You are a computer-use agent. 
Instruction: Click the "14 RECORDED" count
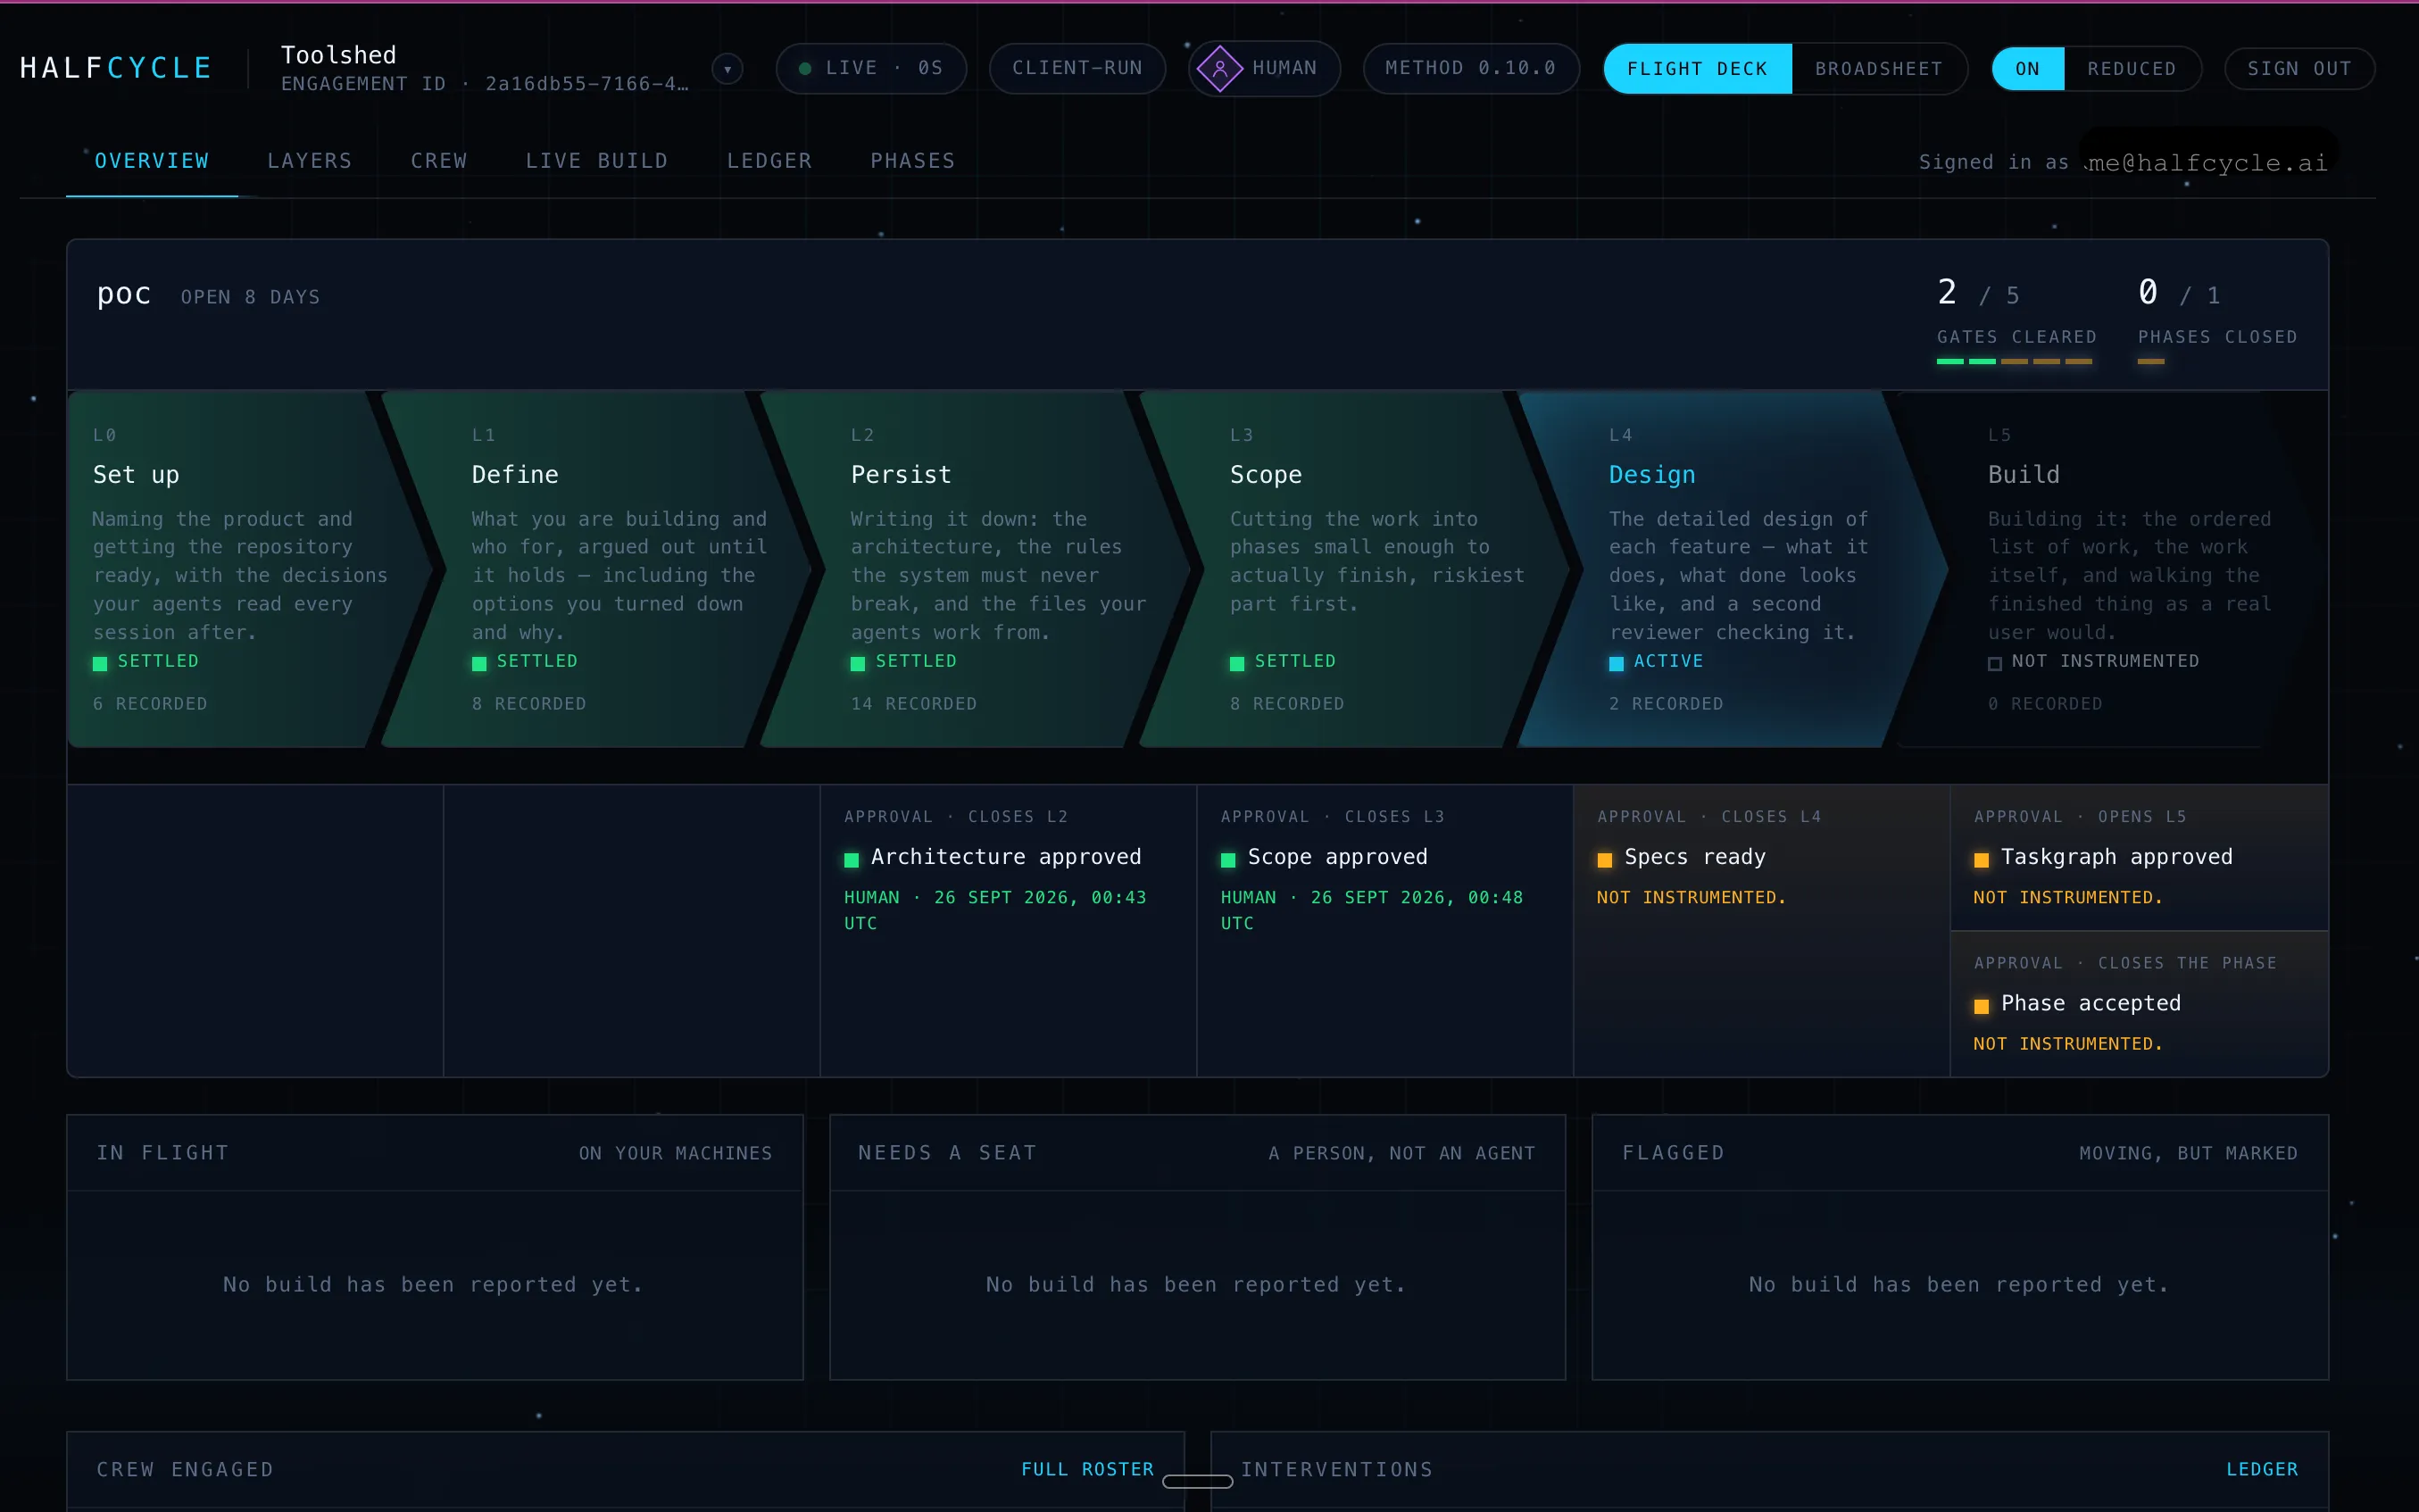pos(914,704)
